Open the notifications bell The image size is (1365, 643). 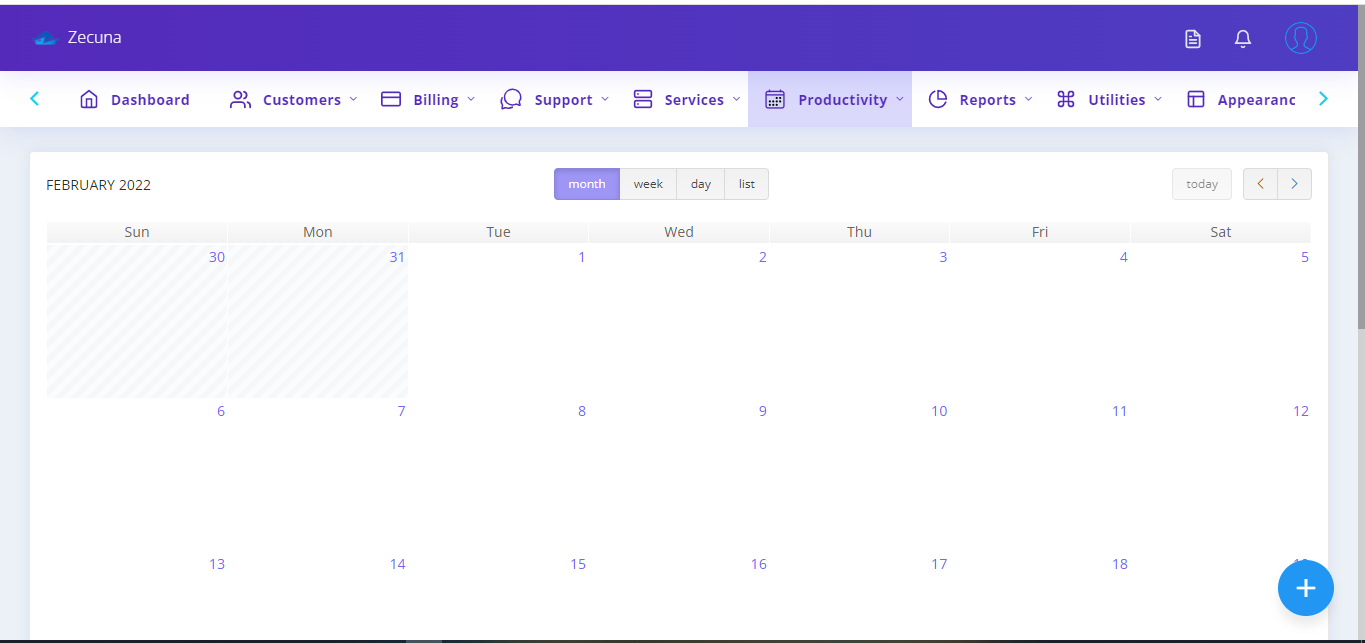(1242, 37)
